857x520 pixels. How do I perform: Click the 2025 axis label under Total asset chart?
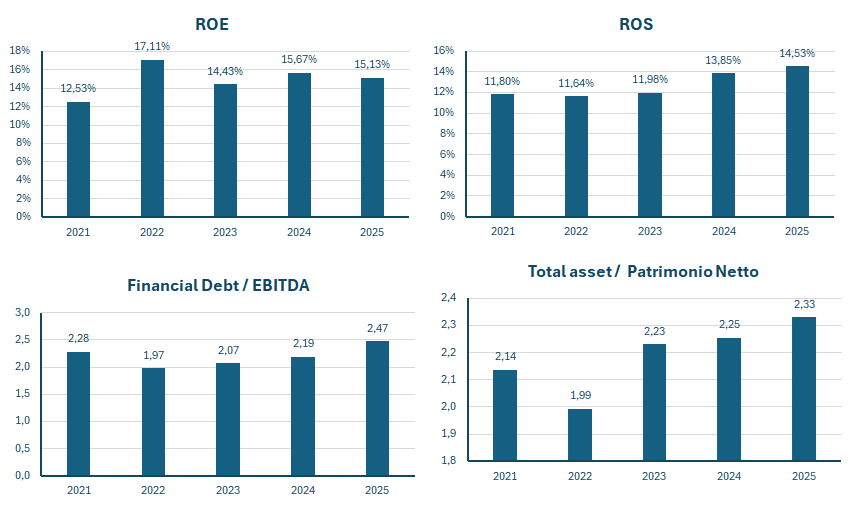[x=804, y=476]
